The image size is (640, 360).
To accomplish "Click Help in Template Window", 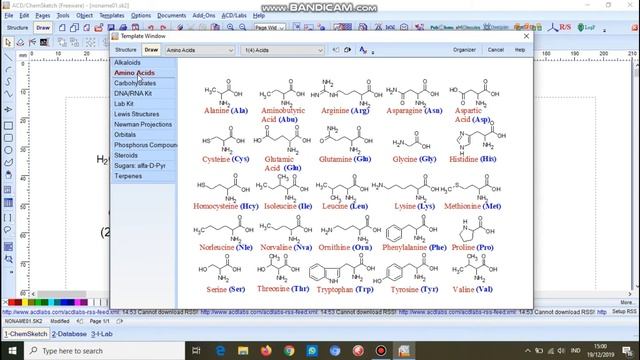I will (x=520, y=50).
